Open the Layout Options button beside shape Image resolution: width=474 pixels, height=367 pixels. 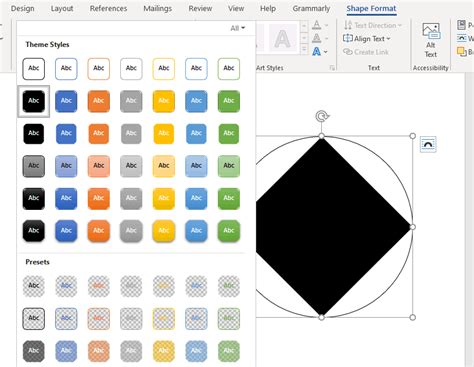click(x=428, y=144)
